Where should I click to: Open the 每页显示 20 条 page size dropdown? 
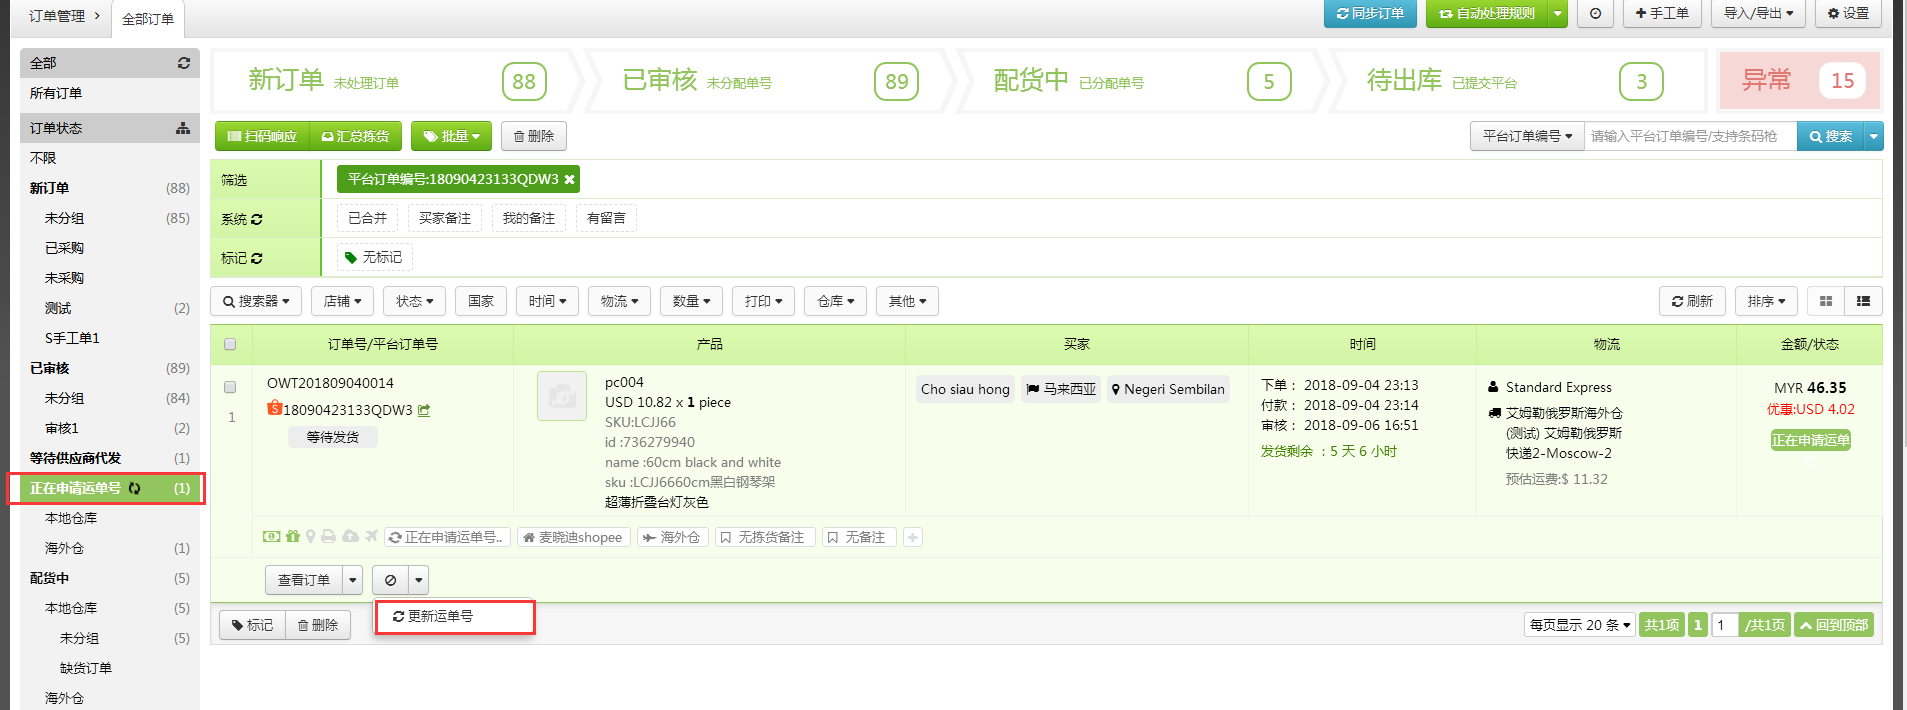[1579, 625]
